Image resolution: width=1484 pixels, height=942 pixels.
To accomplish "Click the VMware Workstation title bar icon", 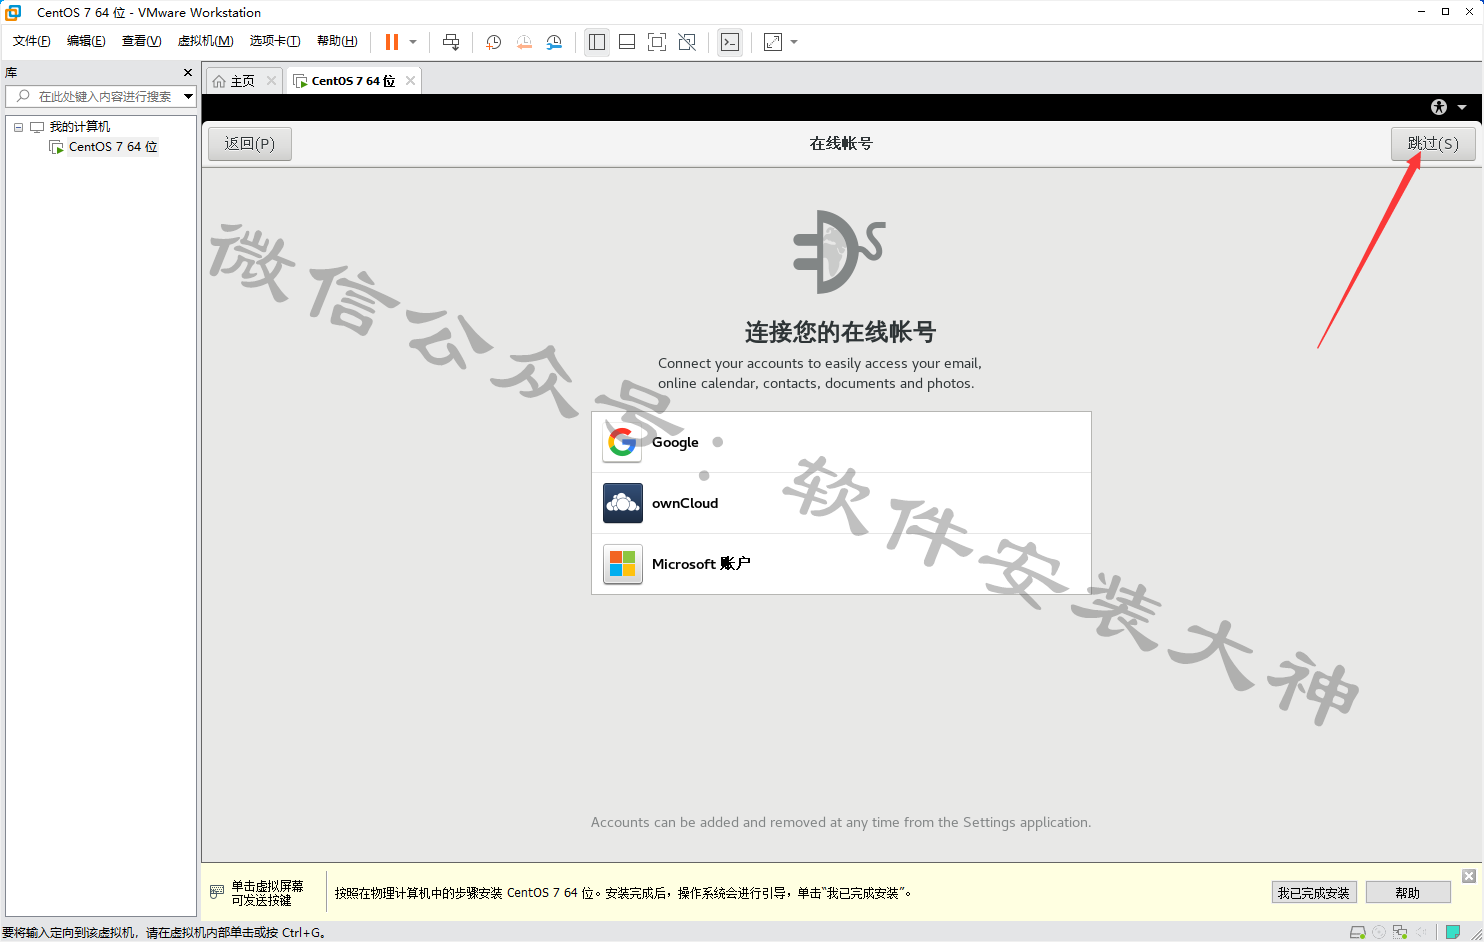I will pos(13,12).
